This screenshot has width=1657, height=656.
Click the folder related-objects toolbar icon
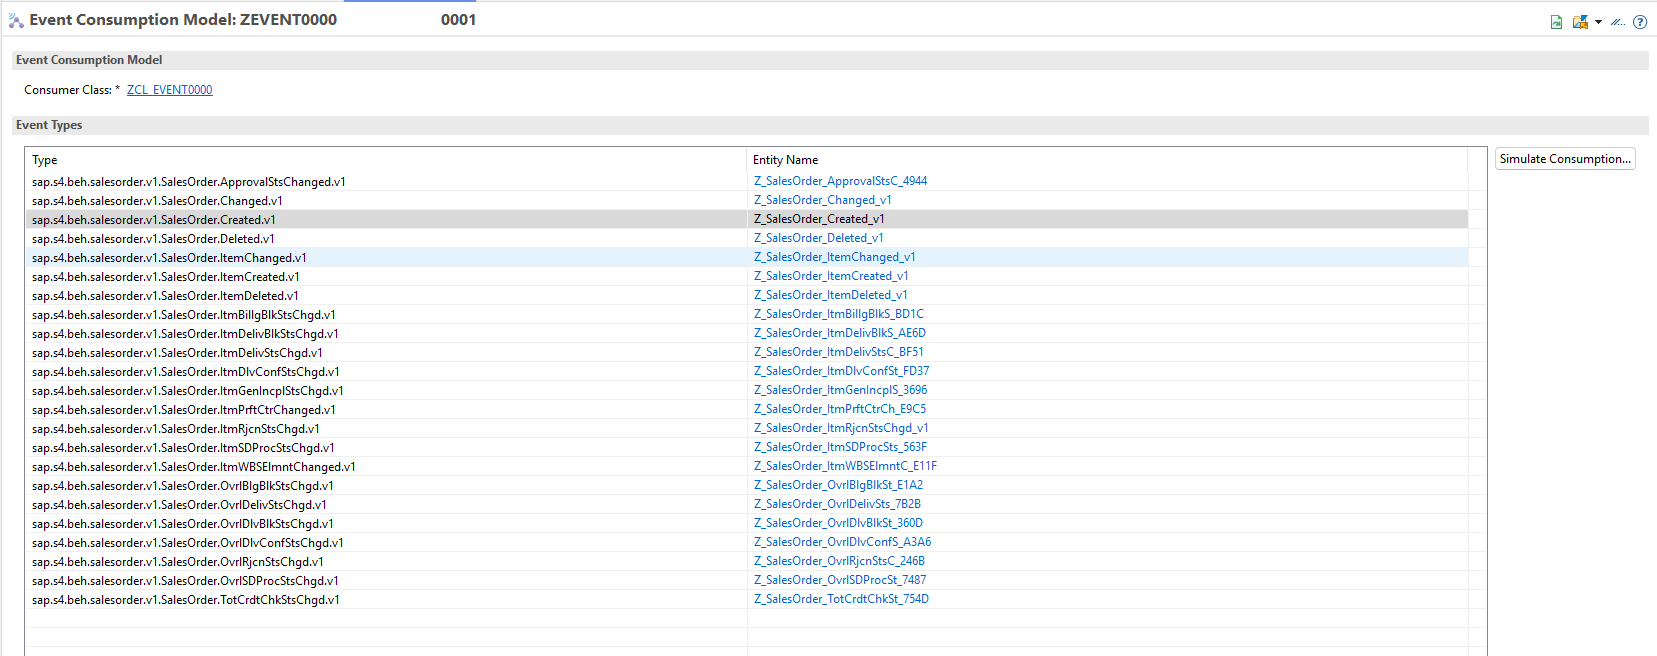click(x=1580, y=22)
